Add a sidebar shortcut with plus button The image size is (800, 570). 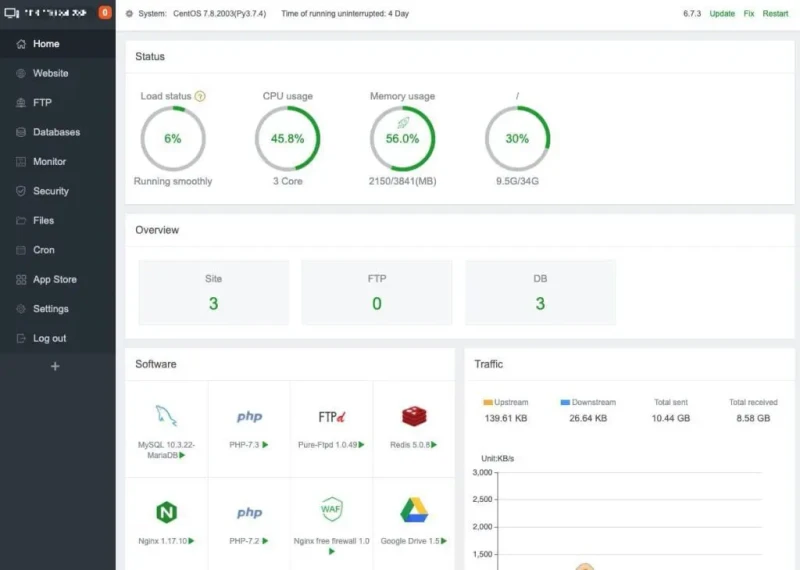[55, 366]
